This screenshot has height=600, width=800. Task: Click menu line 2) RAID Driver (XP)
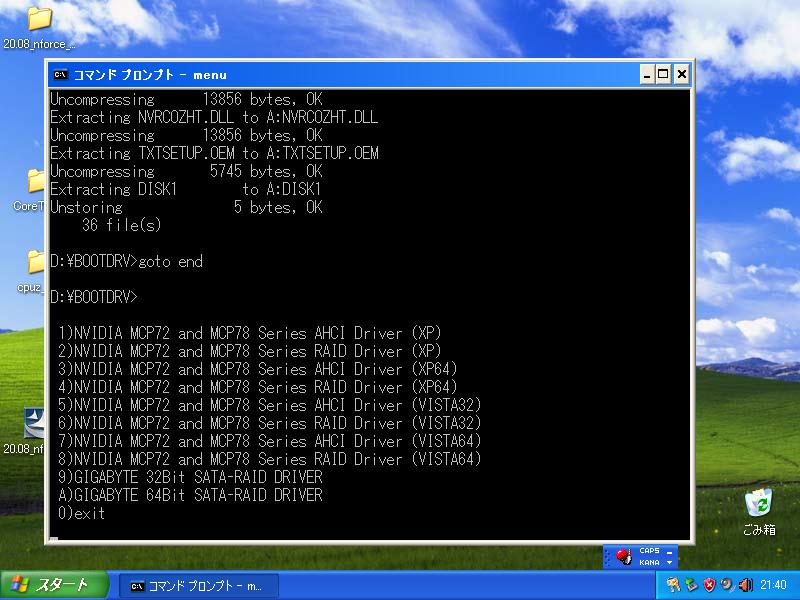tap(249, 351)
